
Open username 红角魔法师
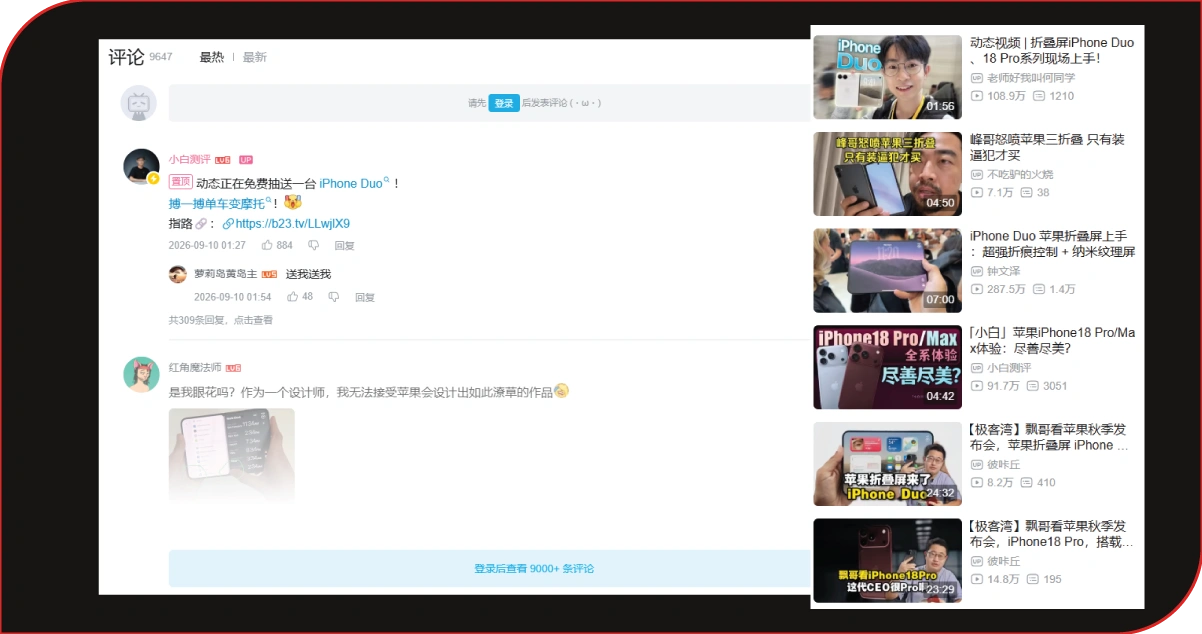click(x=195, y=368)
